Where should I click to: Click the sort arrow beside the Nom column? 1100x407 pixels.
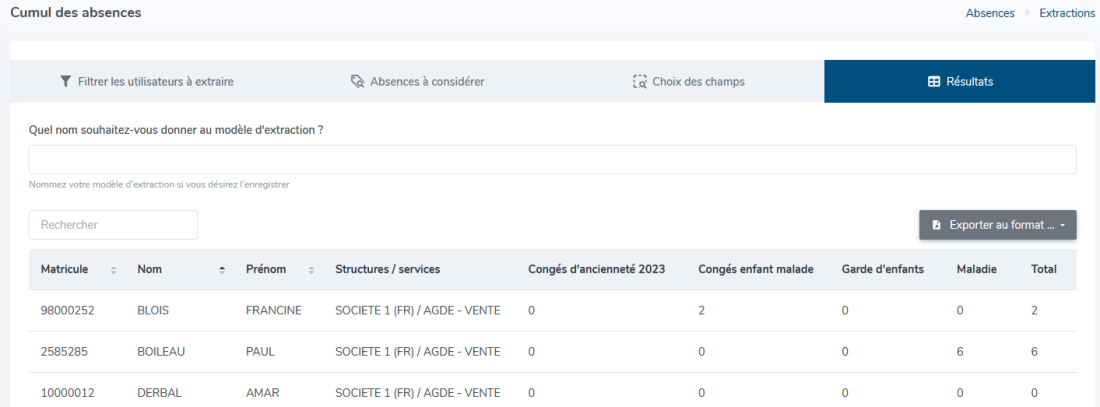[222, 270]
